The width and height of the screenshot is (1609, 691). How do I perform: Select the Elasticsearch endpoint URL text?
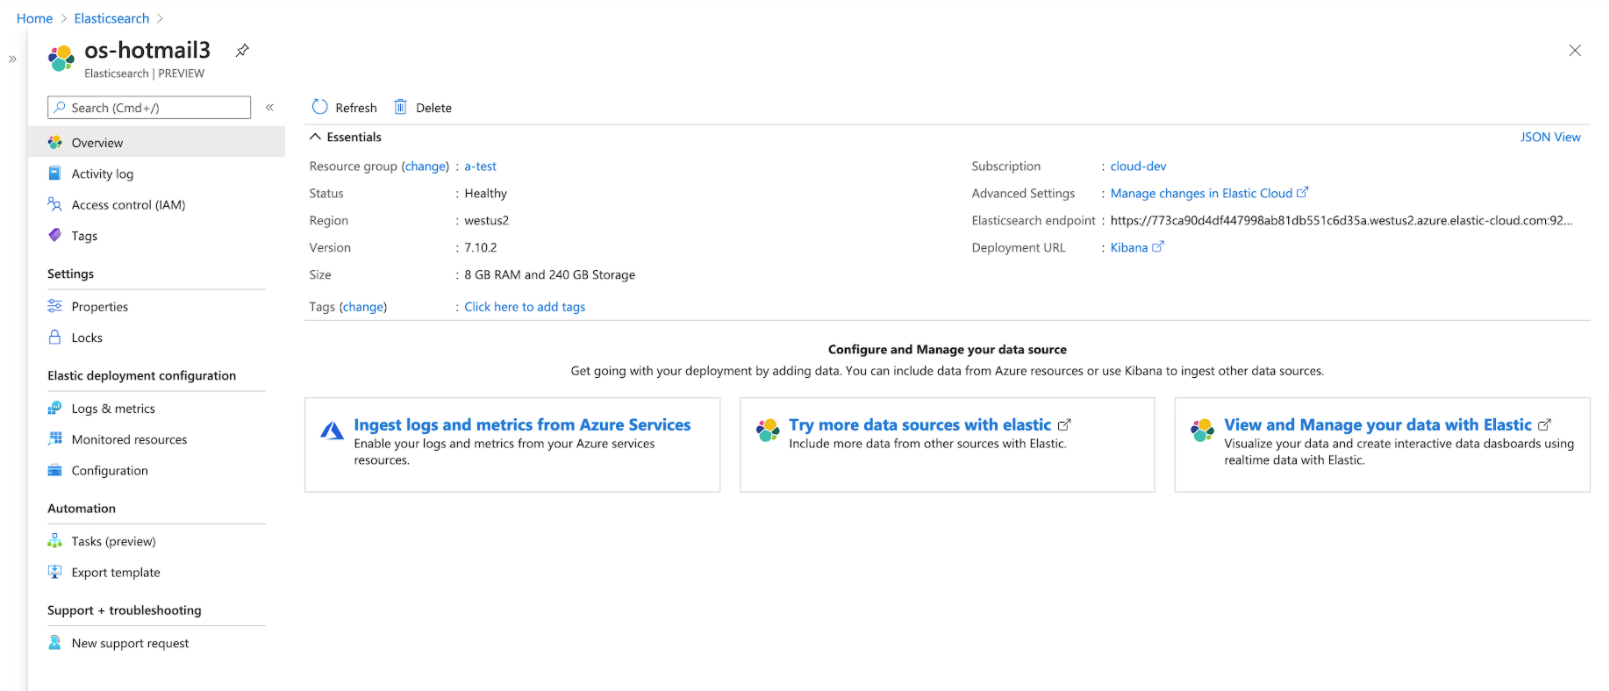coord(1341,220)
